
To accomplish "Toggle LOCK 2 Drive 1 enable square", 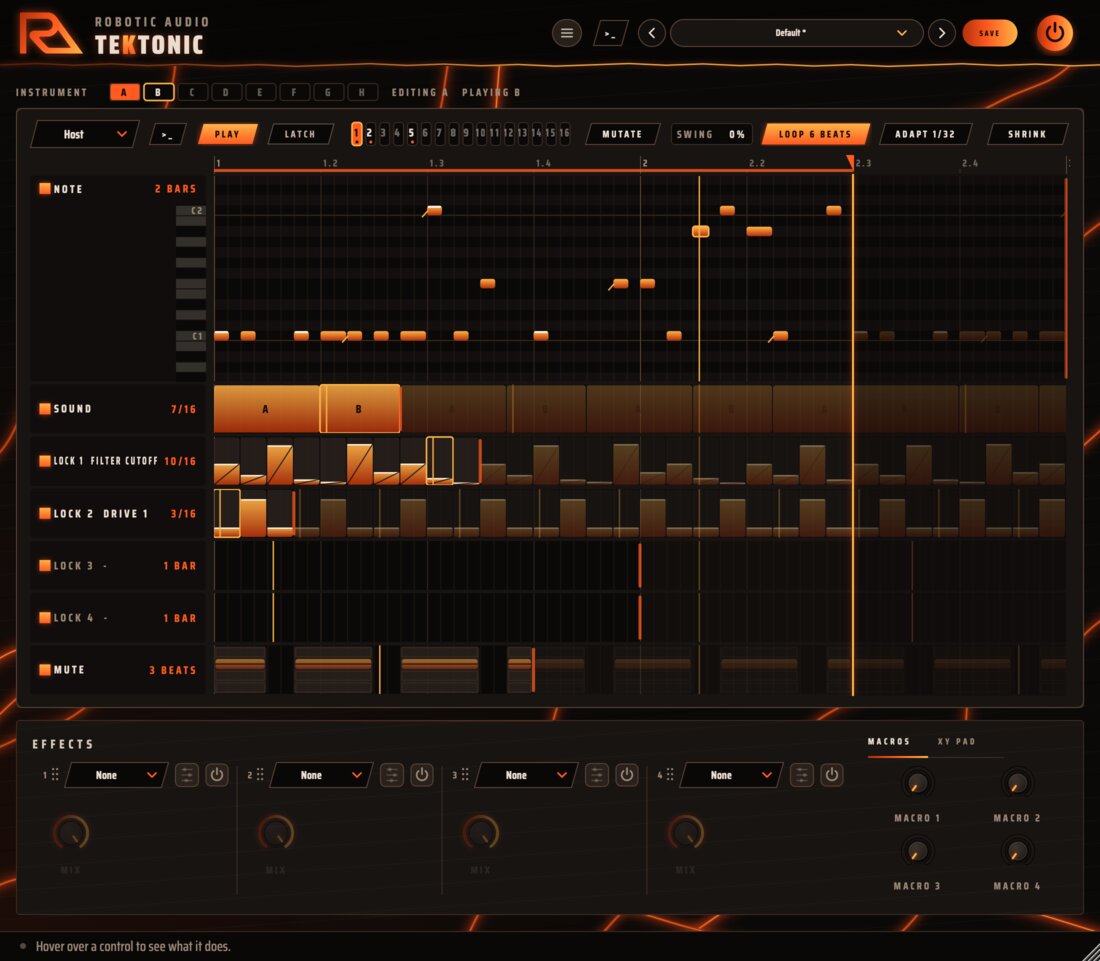I will pos(45,513).
